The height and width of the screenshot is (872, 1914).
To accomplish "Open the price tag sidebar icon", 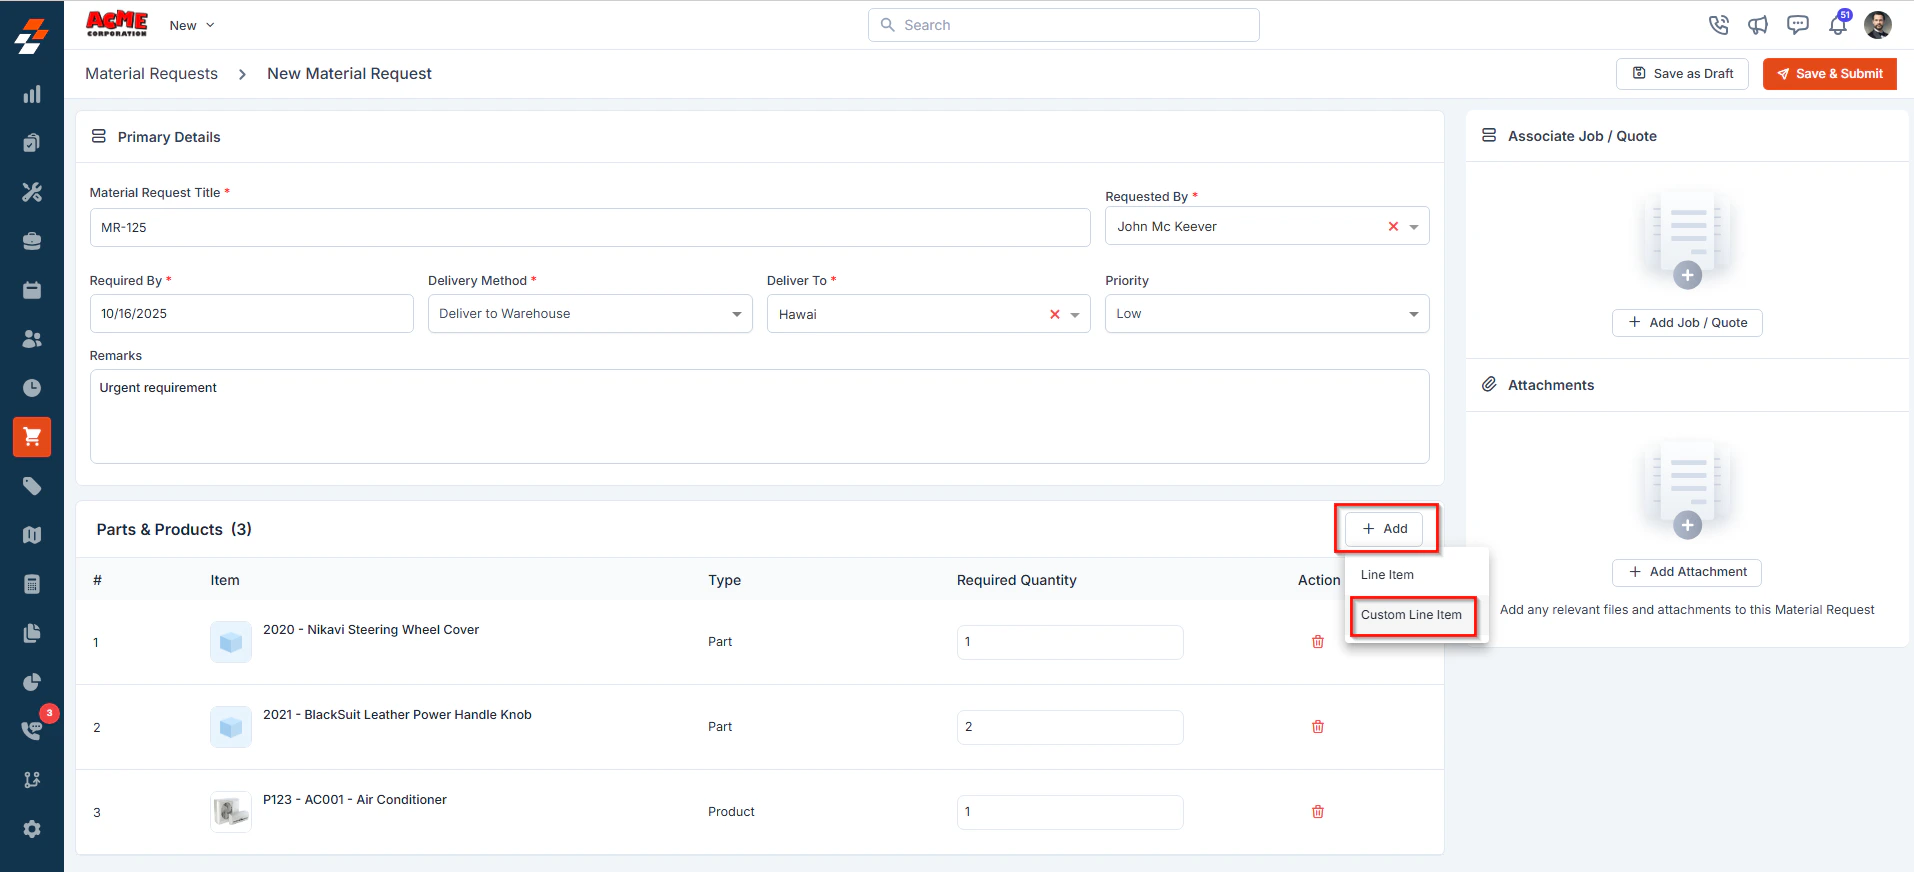I will coord(32,486).
